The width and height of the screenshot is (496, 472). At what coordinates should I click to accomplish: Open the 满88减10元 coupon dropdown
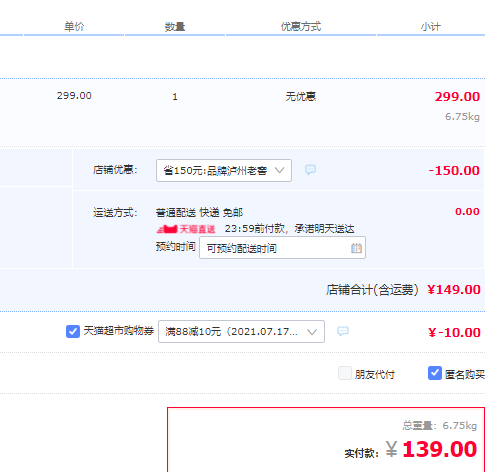tap(241, 331)
